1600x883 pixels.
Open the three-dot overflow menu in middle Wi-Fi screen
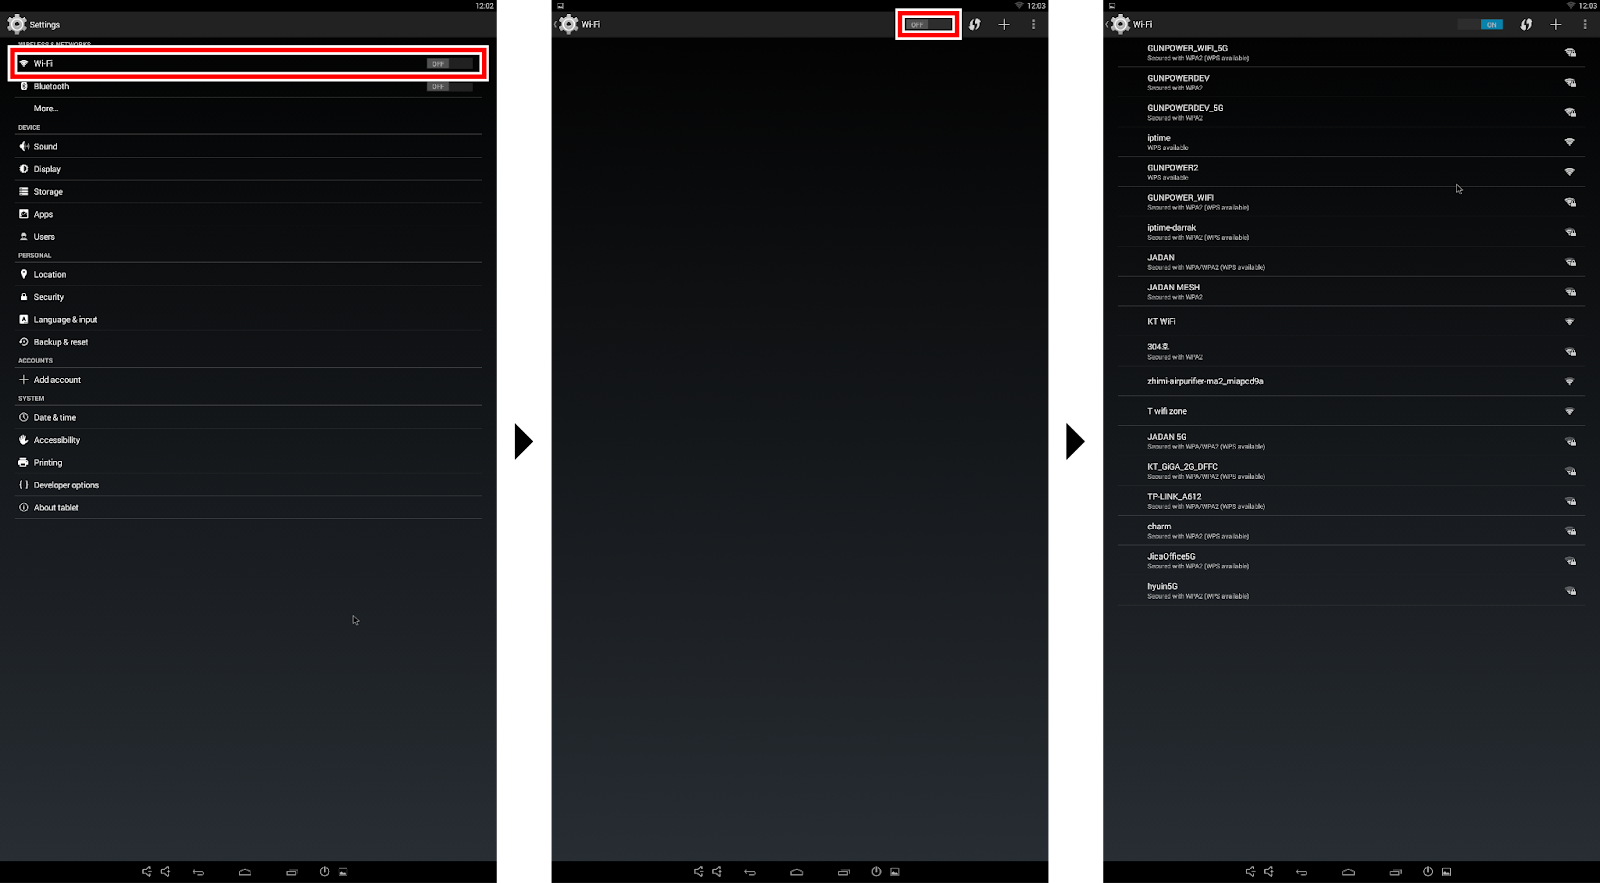pos(1033,24)
